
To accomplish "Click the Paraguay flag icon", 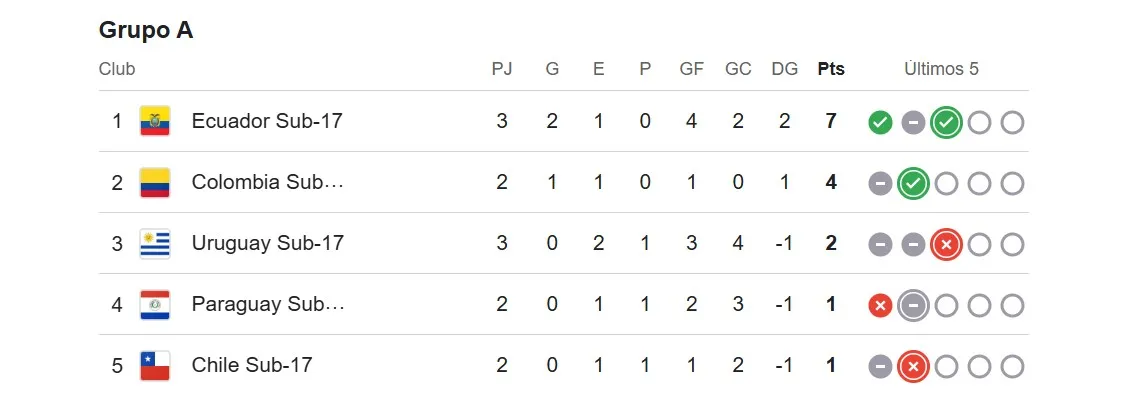I will (155, 305).
